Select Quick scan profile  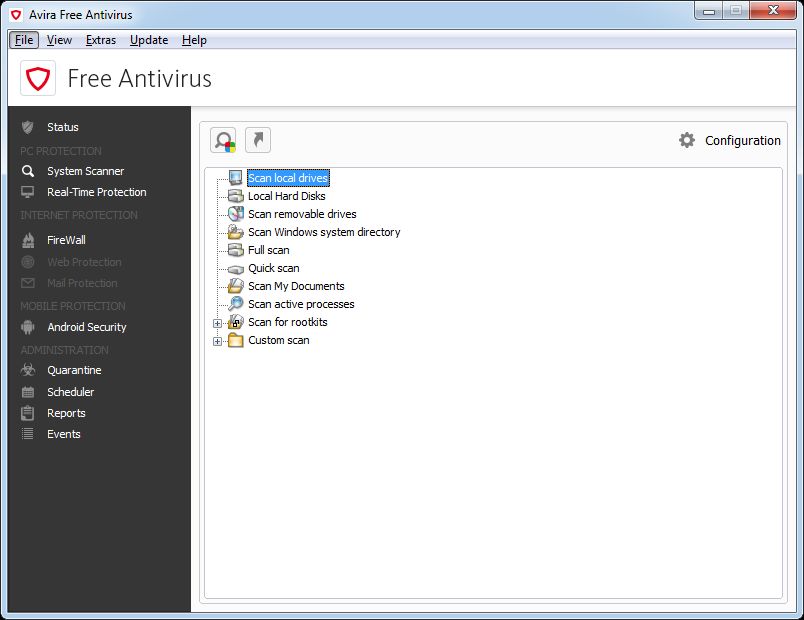274,268
